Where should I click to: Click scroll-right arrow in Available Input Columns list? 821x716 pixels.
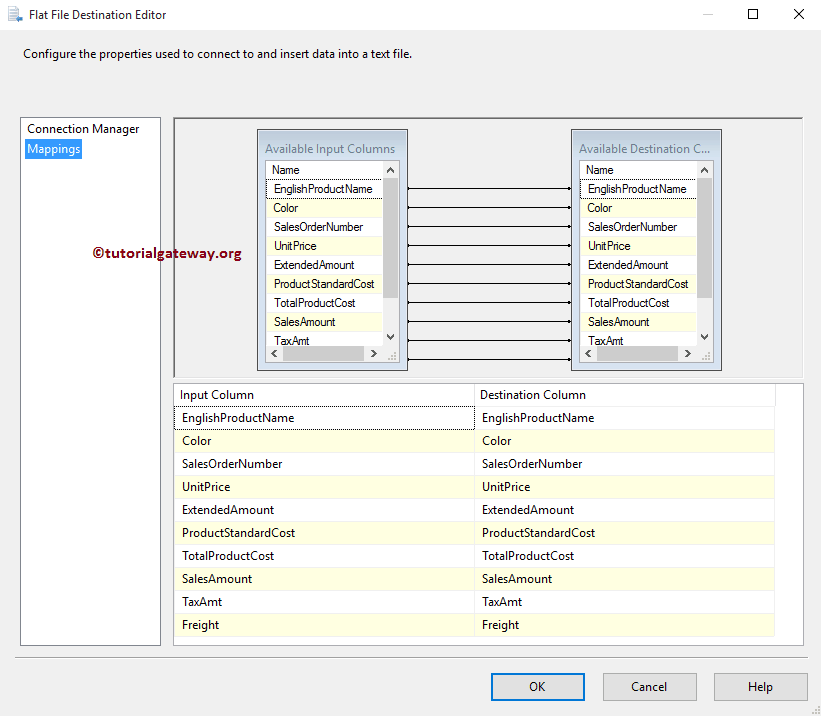tap(374, 354)
